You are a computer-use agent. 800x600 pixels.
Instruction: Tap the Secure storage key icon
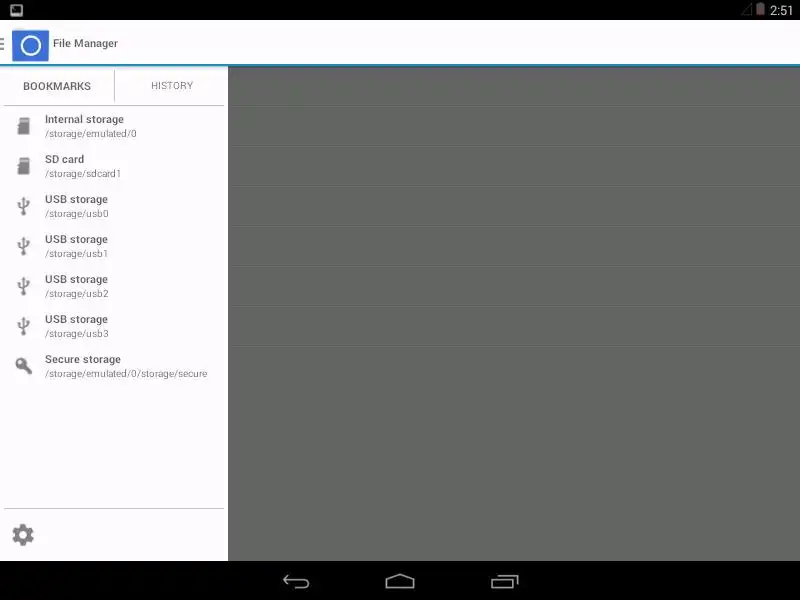tap(23, 365)
